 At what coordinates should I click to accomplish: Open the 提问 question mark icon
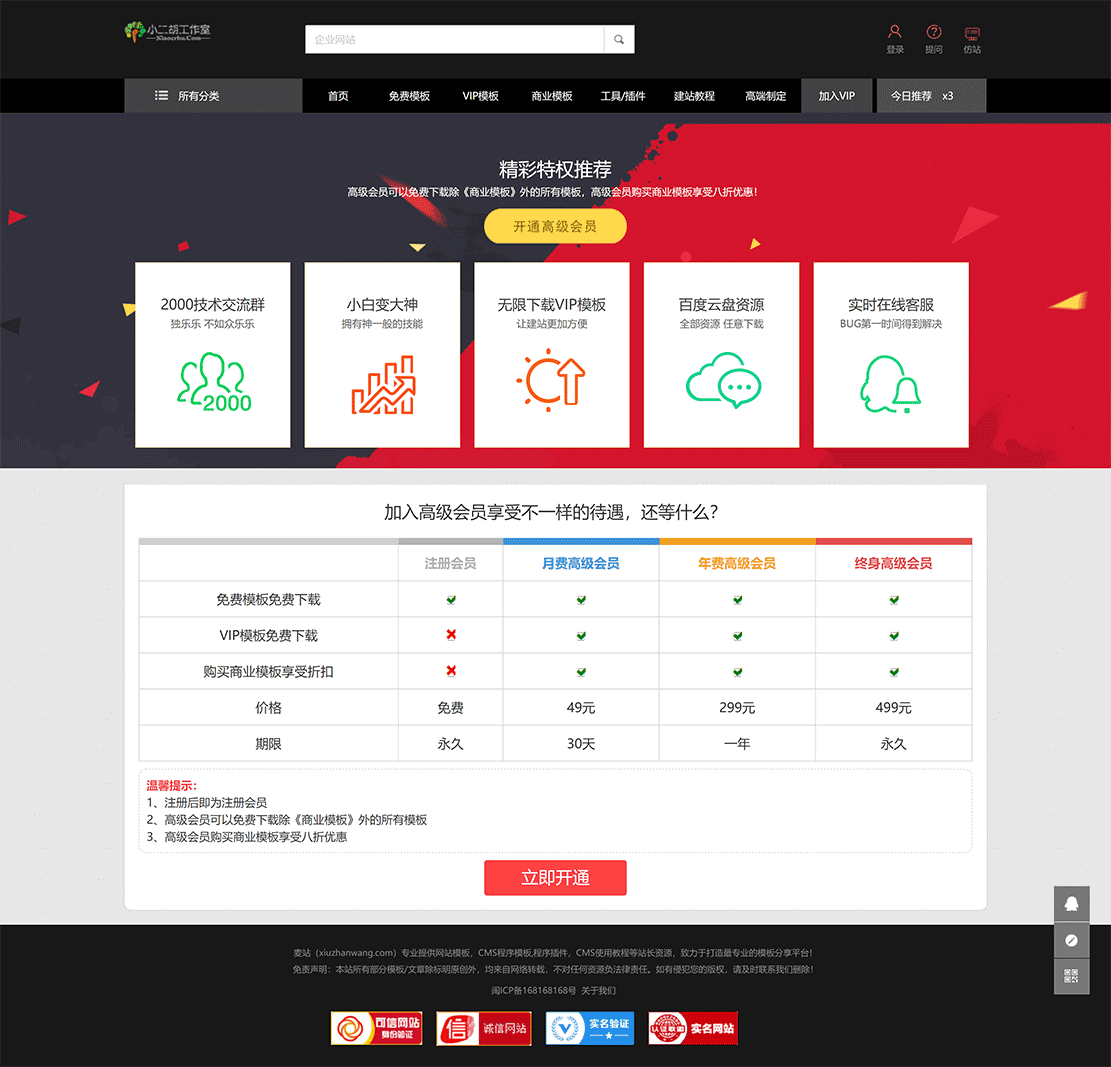tap(933, 33)
